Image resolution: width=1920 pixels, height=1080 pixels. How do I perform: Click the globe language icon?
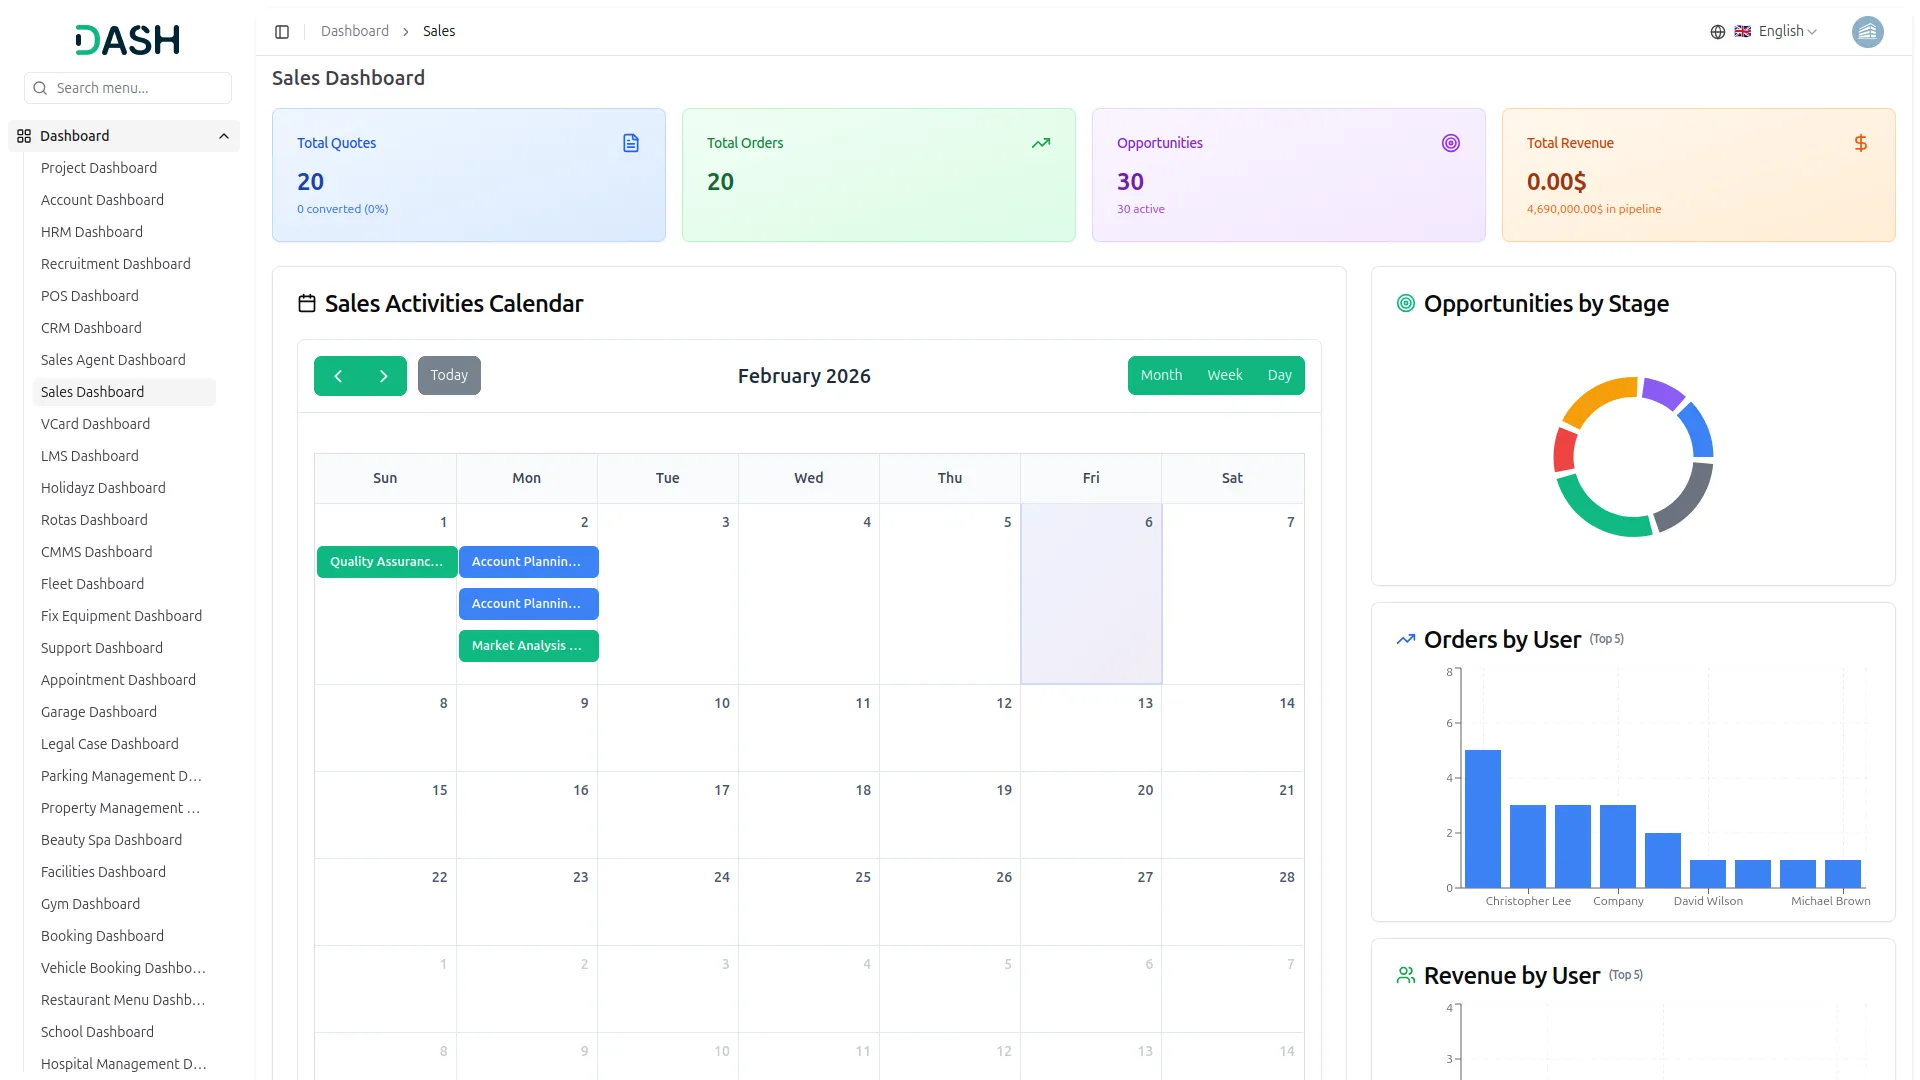click(1717, 32)
